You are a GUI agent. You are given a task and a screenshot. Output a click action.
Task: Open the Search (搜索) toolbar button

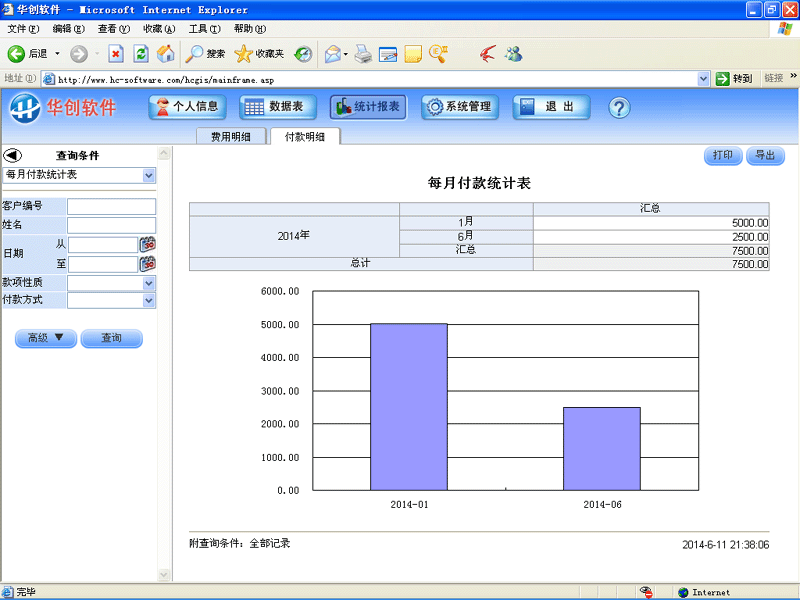click(x=205, y=54)
